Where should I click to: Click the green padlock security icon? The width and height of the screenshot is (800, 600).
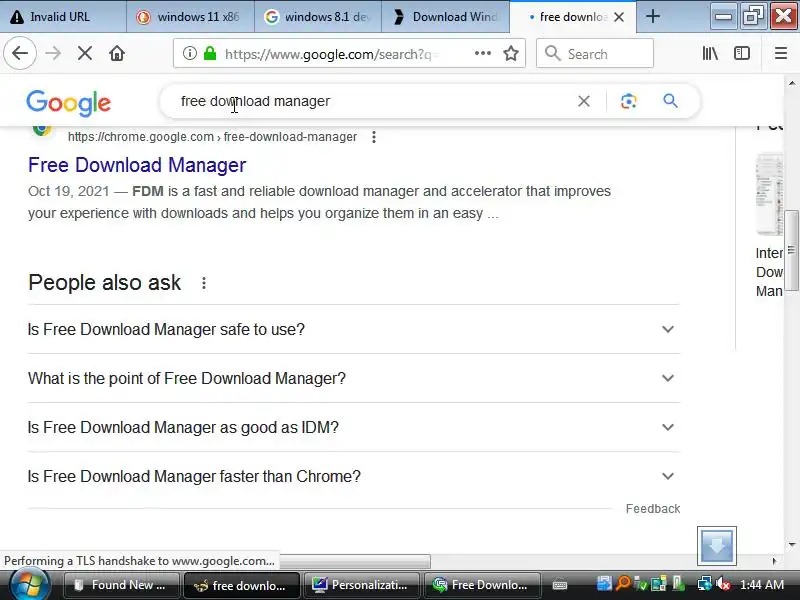click(x=210, y=53)
